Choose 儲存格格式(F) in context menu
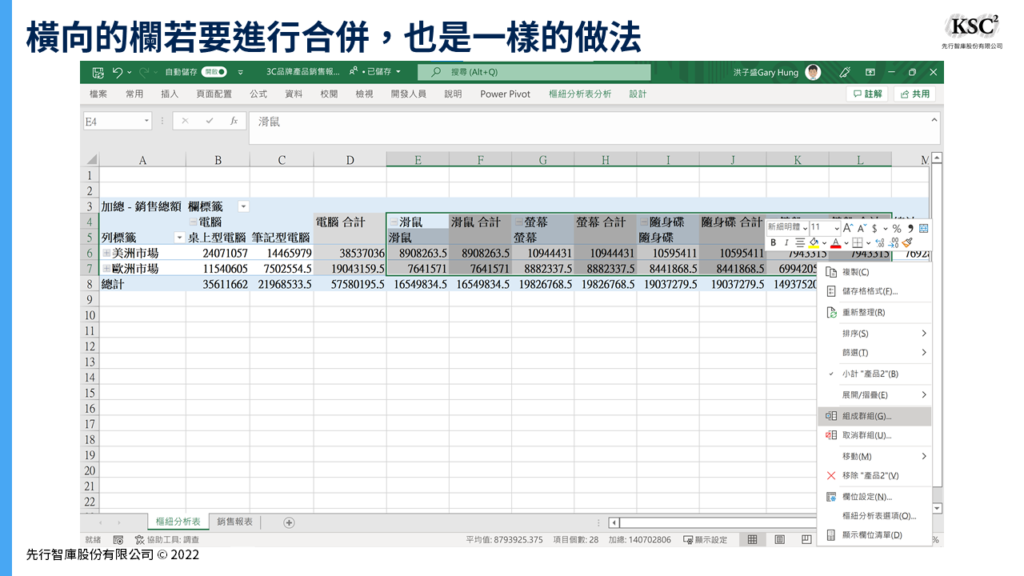The image size is (1024, 576). click(x=874, y=291)
